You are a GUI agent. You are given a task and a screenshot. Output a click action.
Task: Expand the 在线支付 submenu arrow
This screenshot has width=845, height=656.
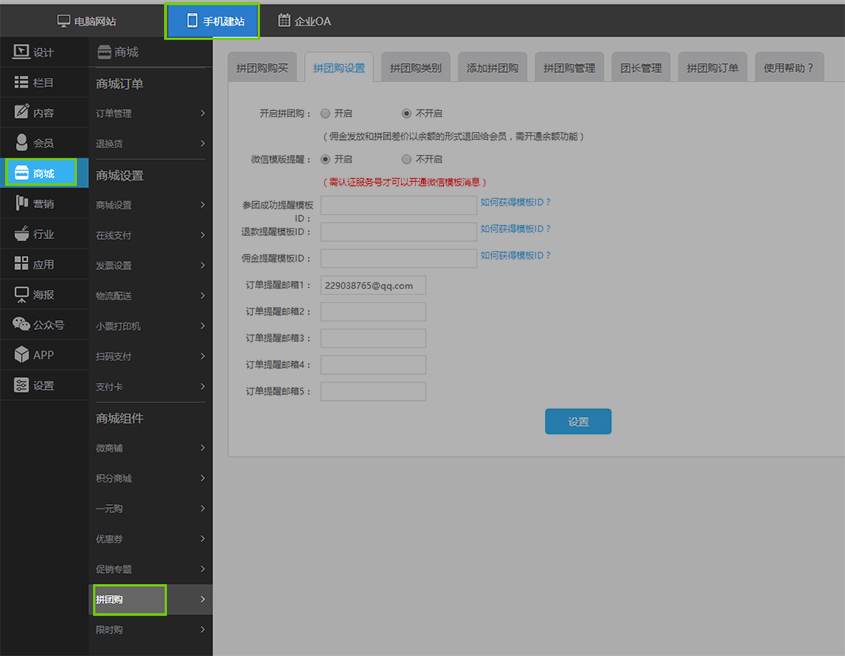coord(203,235)
